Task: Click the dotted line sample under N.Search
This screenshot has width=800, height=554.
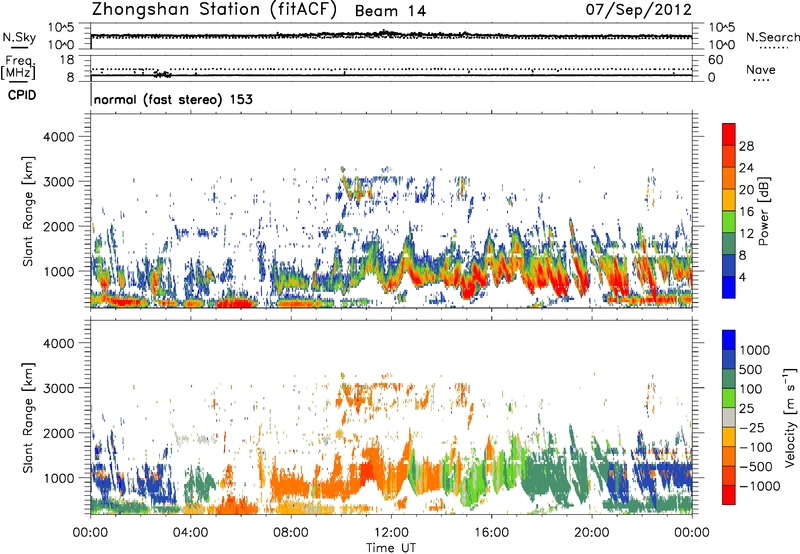Action: (x=774, y=48)
